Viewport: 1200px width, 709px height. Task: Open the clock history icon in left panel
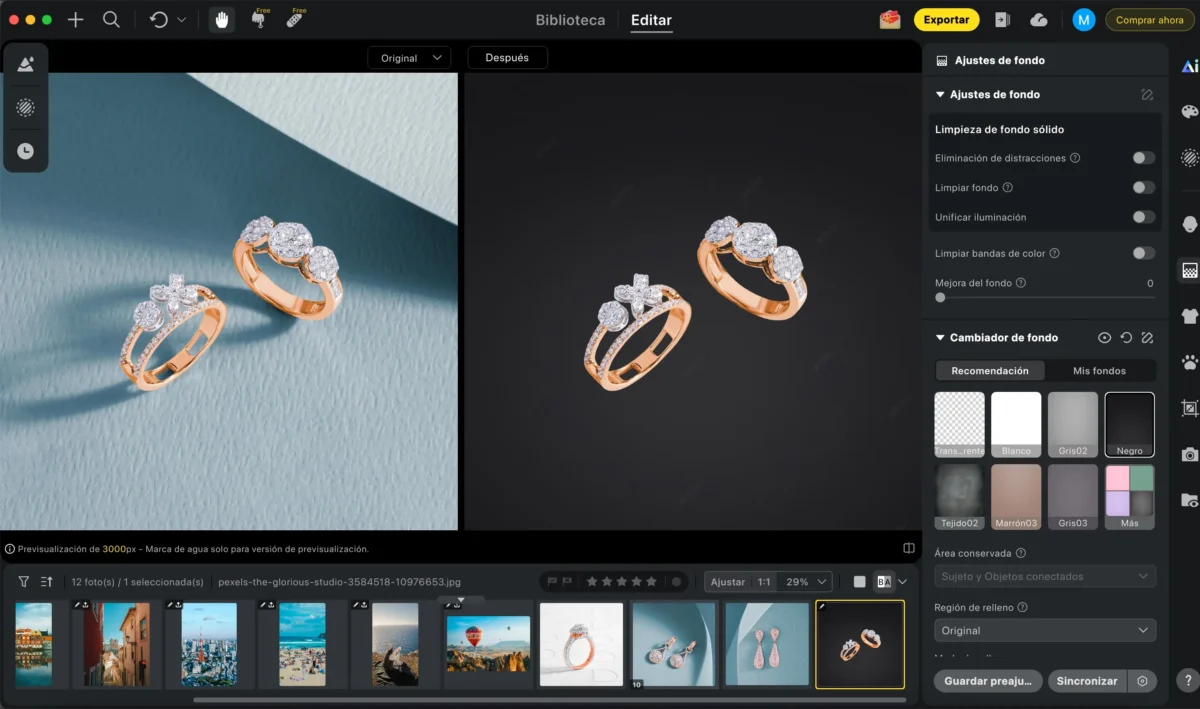26,151
